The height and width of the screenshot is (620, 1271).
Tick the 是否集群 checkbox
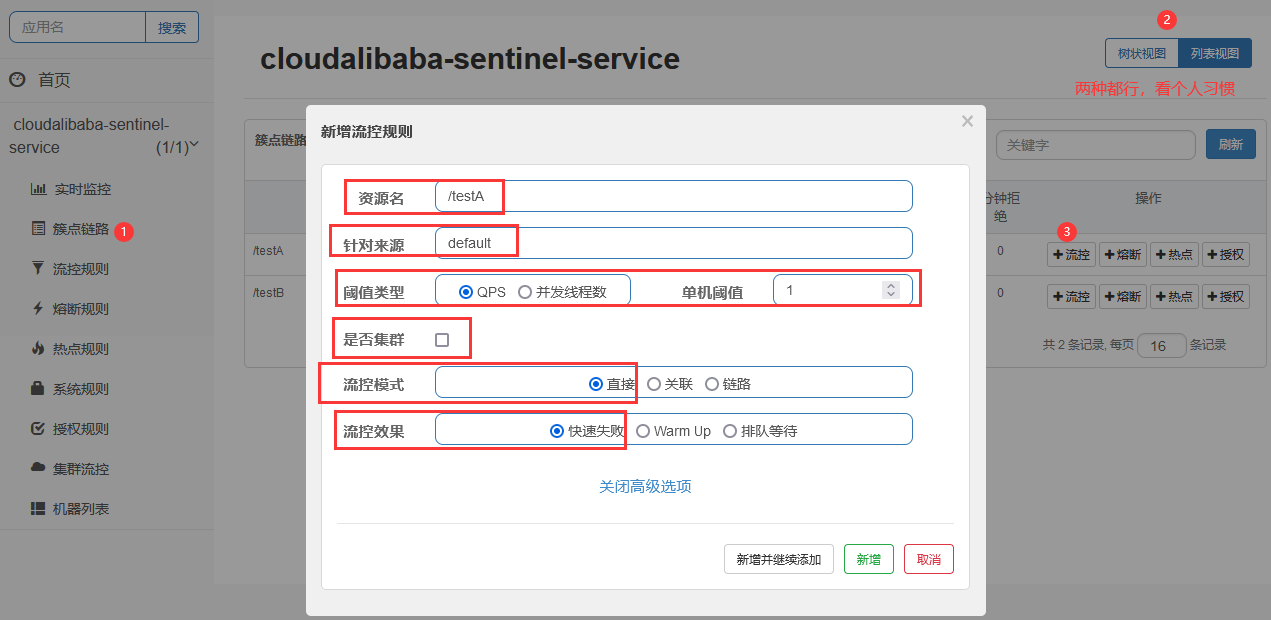(x=442, y=340)
